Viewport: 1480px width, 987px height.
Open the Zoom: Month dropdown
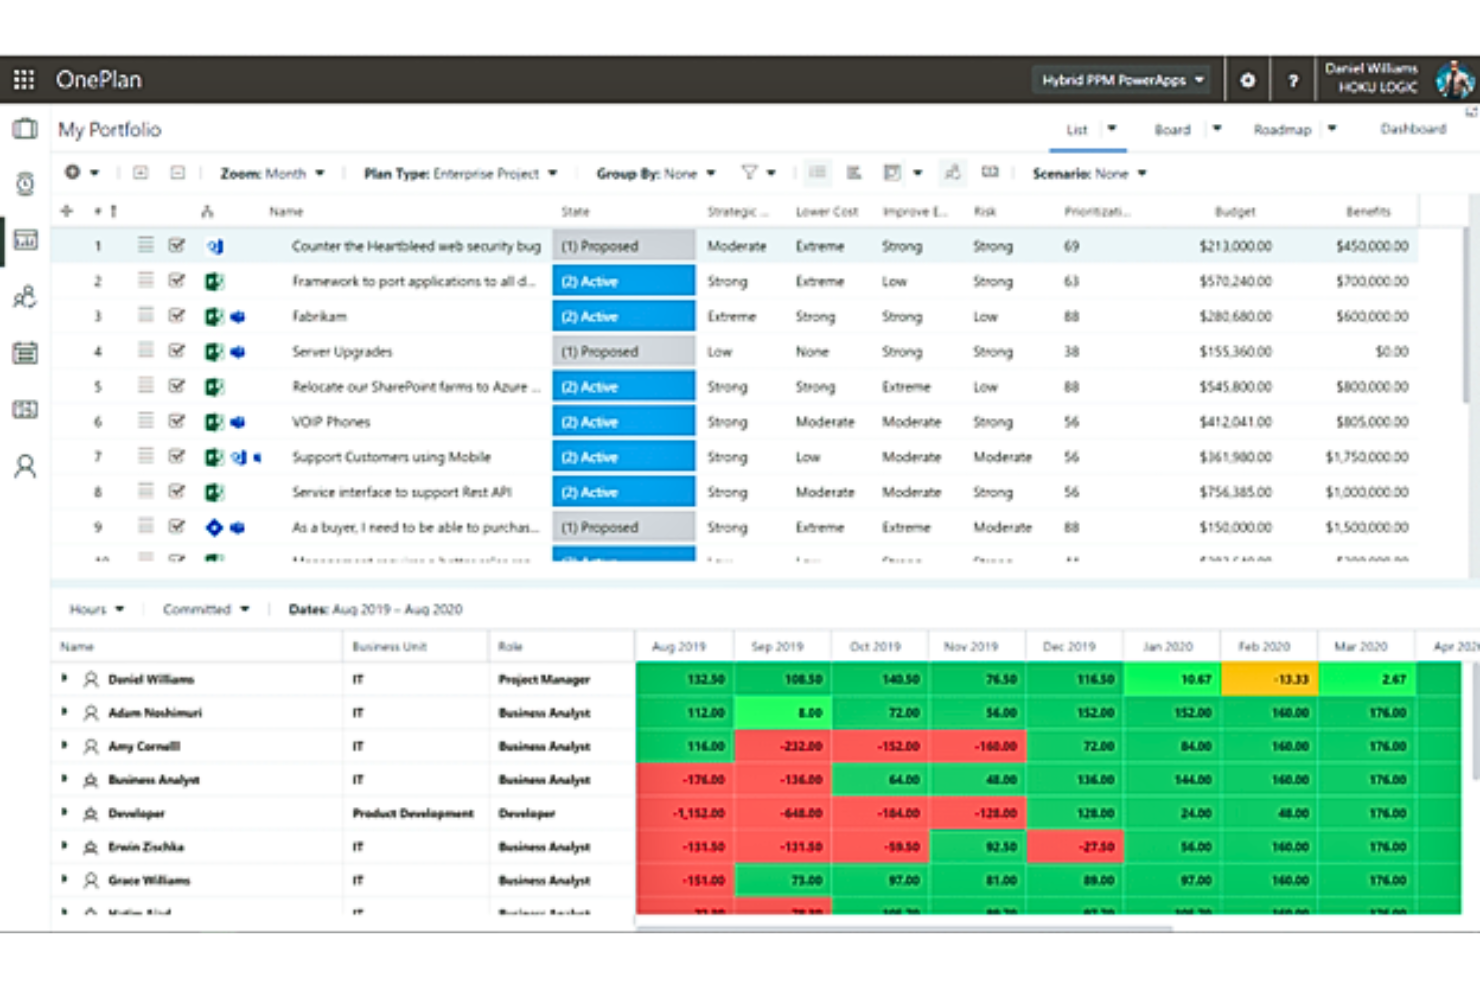[x=273, y=173]
